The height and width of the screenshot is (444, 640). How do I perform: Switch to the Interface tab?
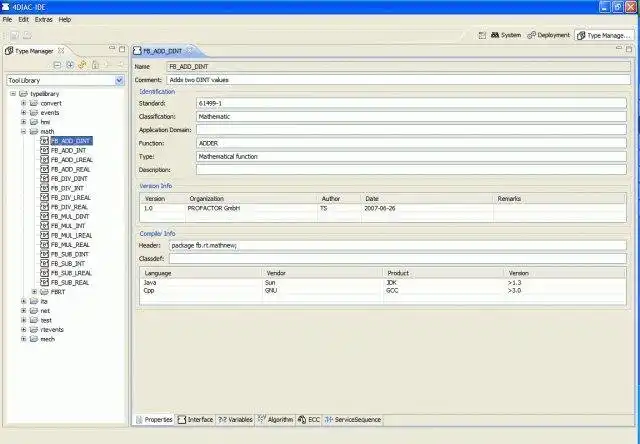click(x=196, y=420)
